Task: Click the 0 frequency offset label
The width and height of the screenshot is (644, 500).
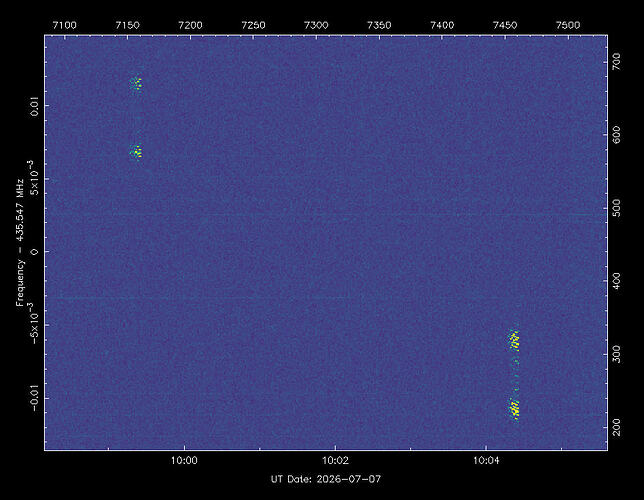Action: (34, 251)
